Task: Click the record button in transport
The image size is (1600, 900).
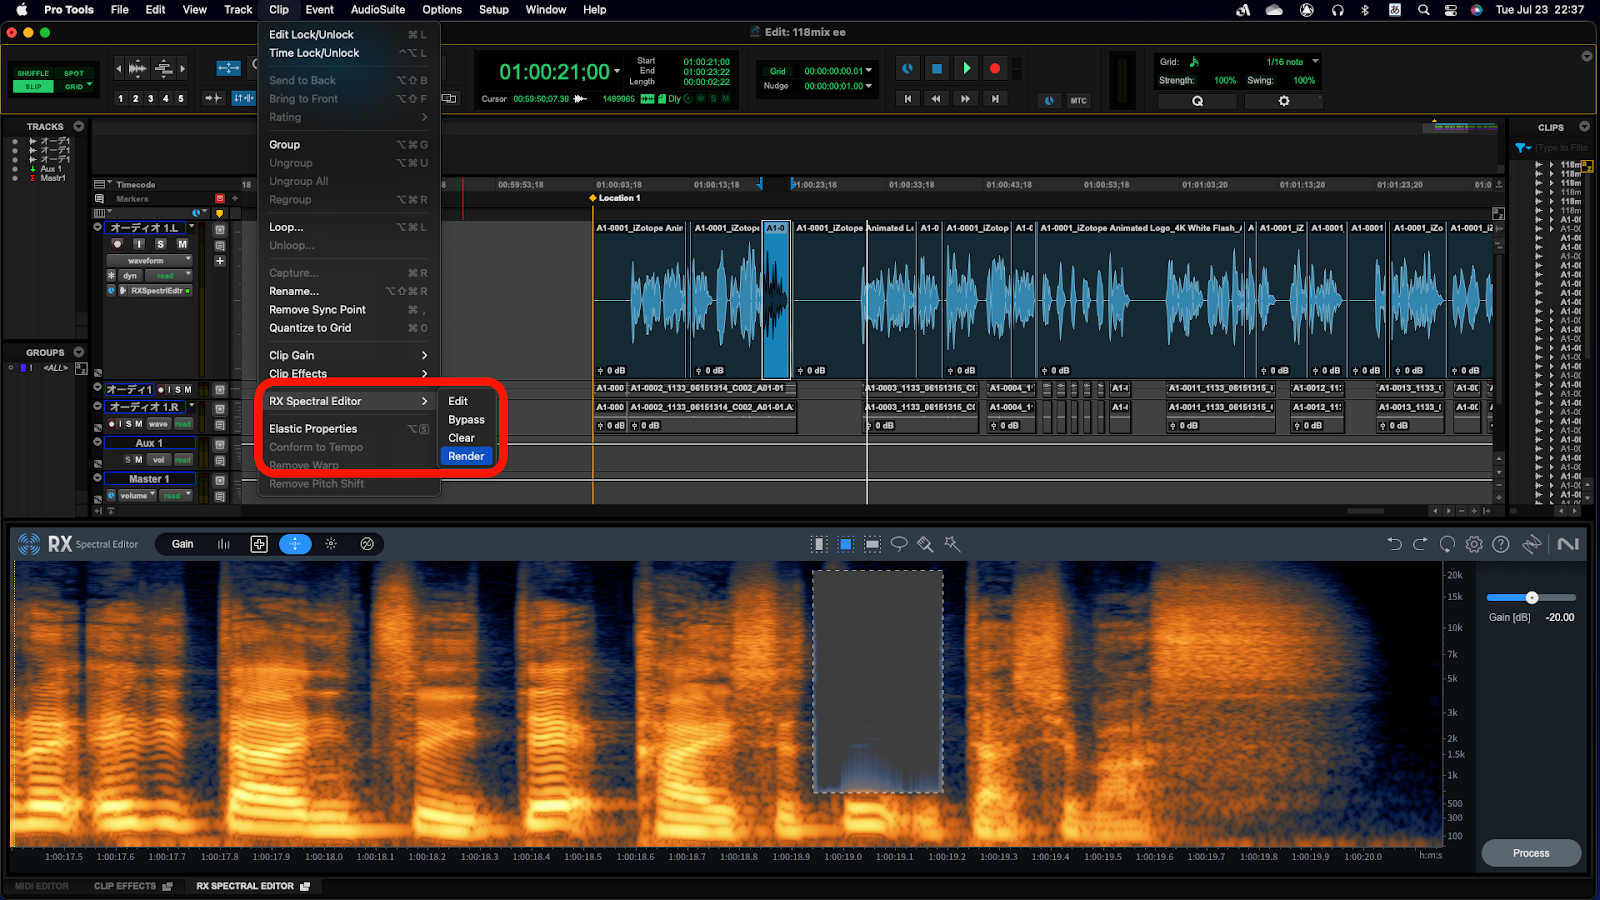Action: pyautogui.click(x=994, y=69)
